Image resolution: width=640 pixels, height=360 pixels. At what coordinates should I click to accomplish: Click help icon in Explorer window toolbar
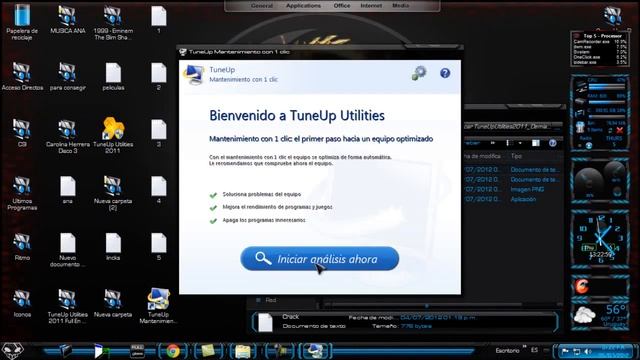click(x=553, y=143)
